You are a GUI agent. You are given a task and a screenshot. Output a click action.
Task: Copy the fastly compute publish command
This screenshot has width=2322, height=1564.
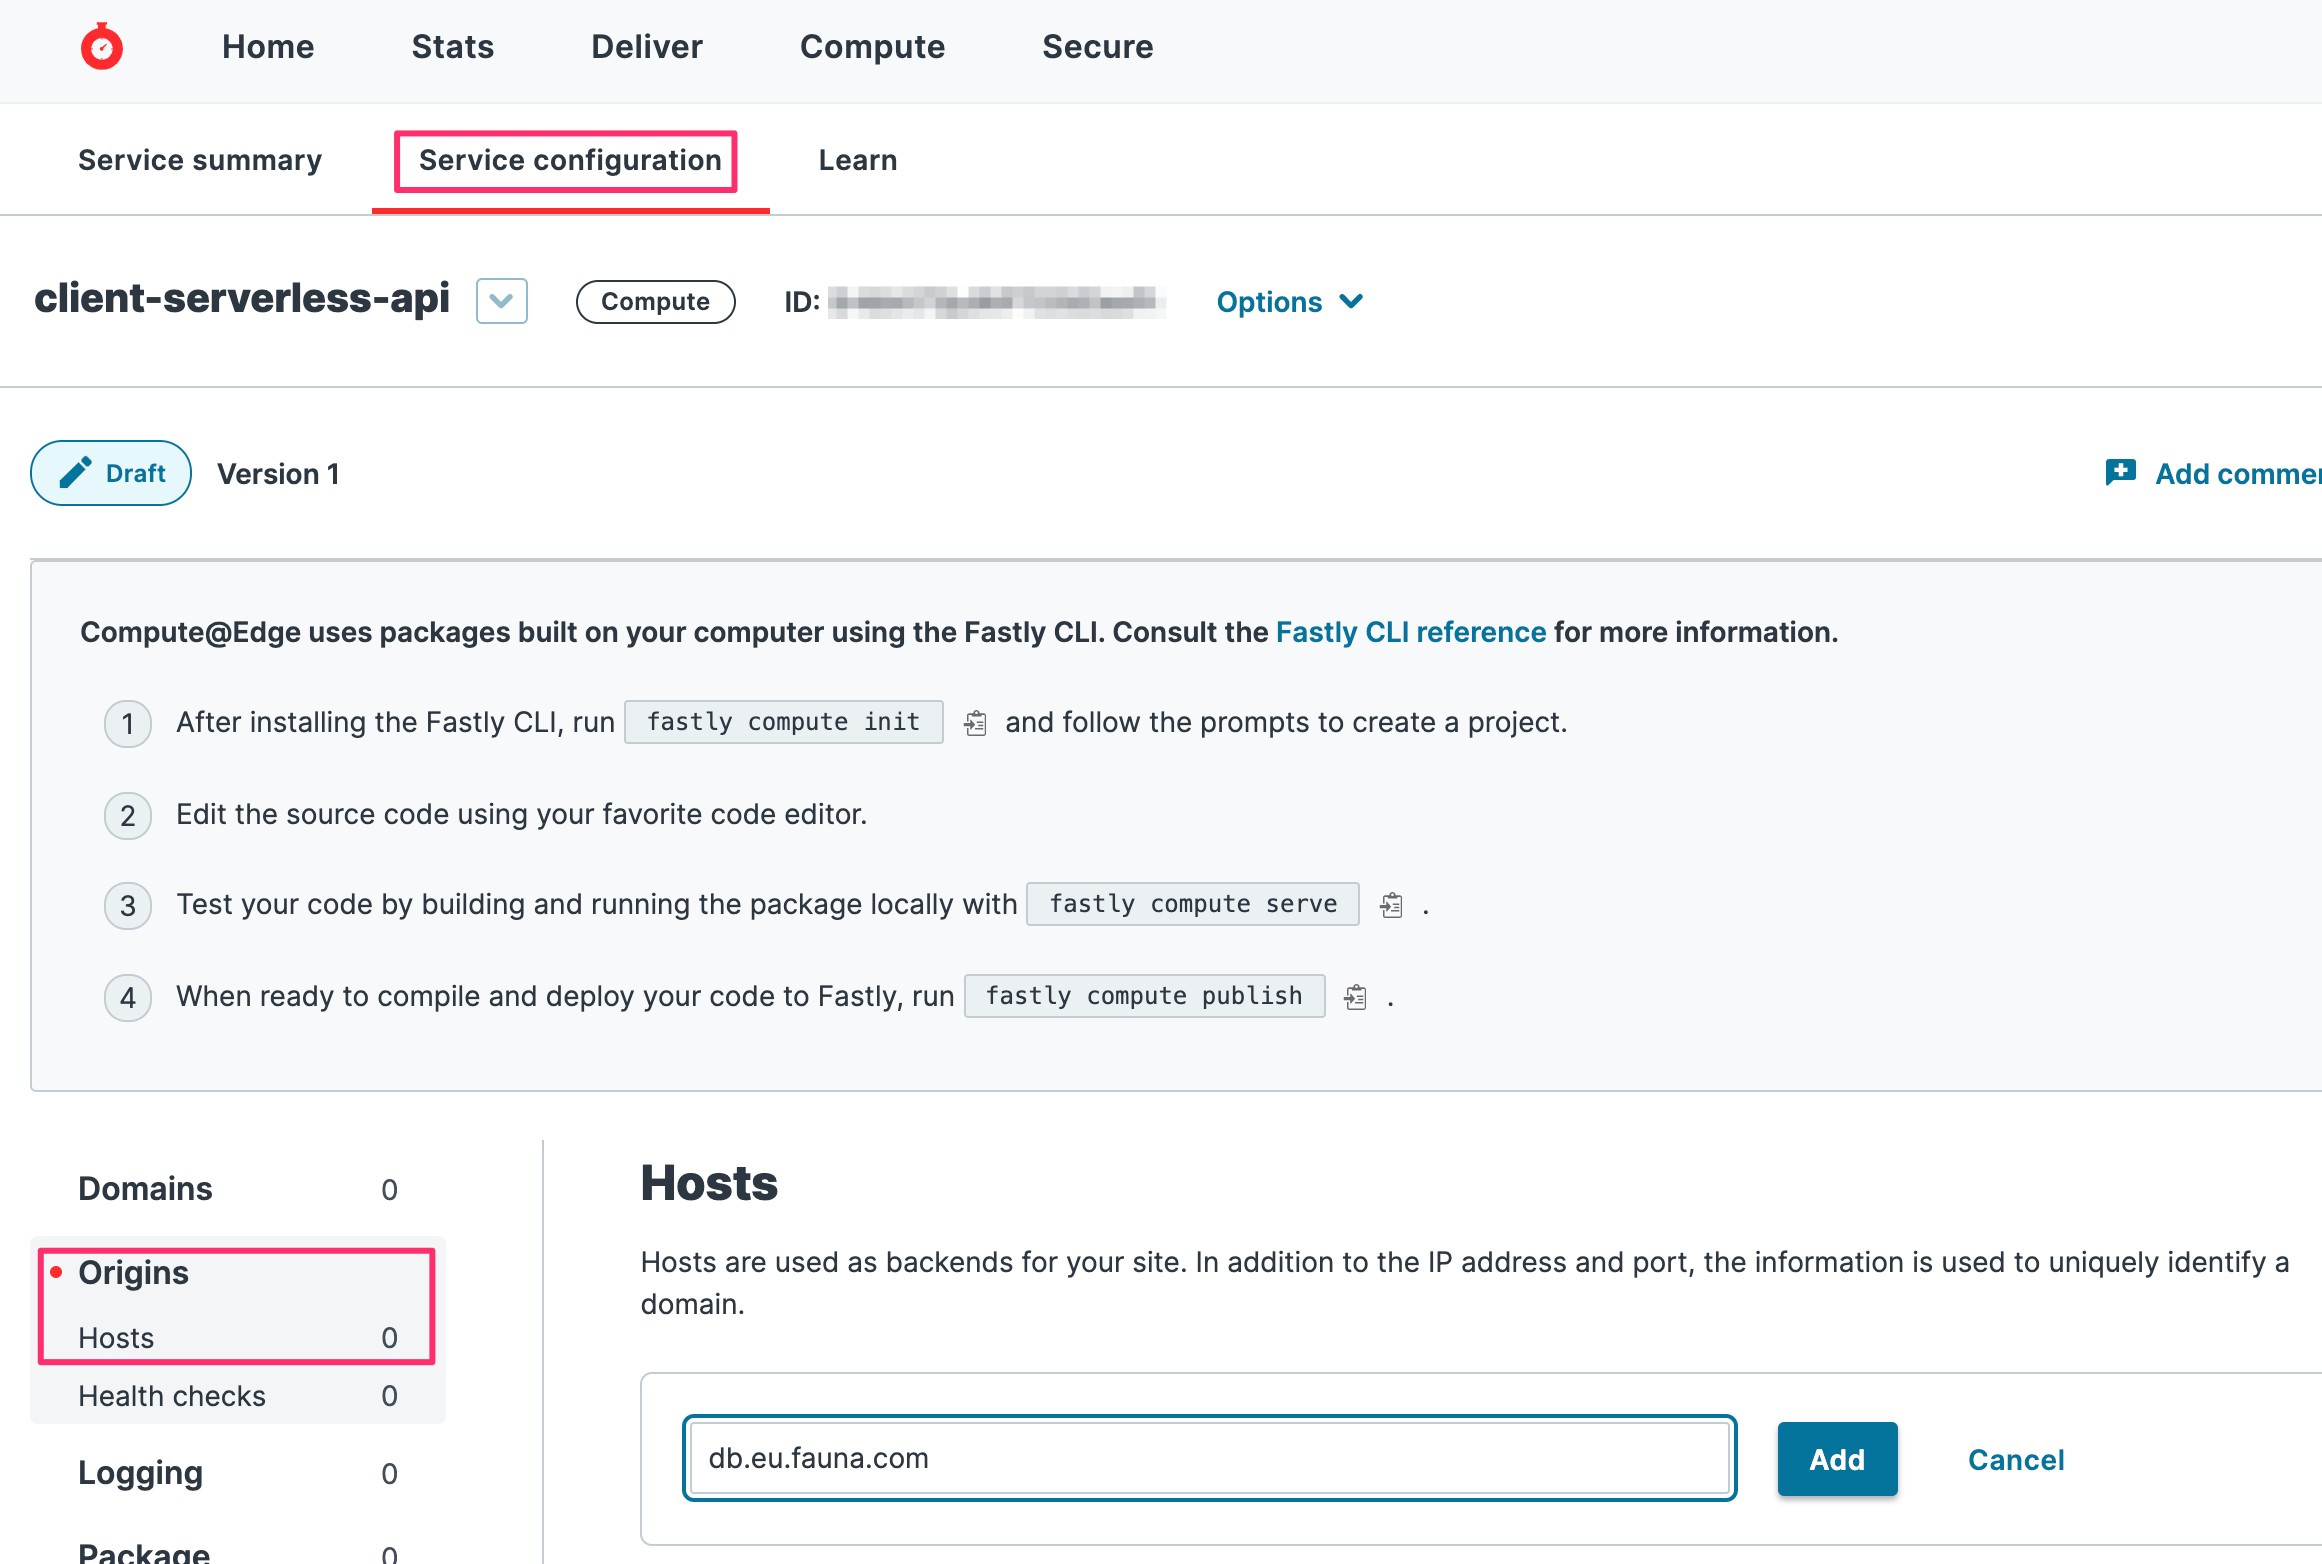click(x=1355, y=997)
